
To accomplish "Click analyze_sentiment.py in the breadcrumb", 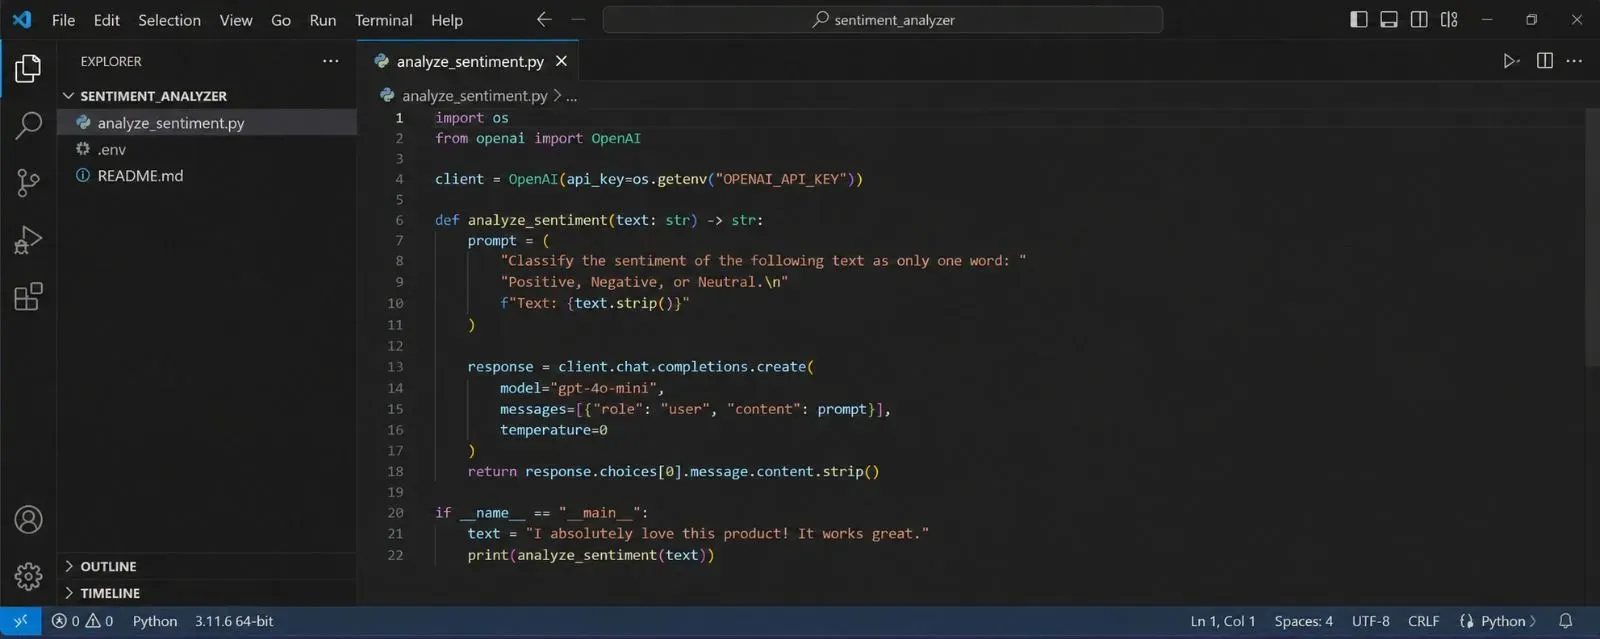I will [474, 96].
